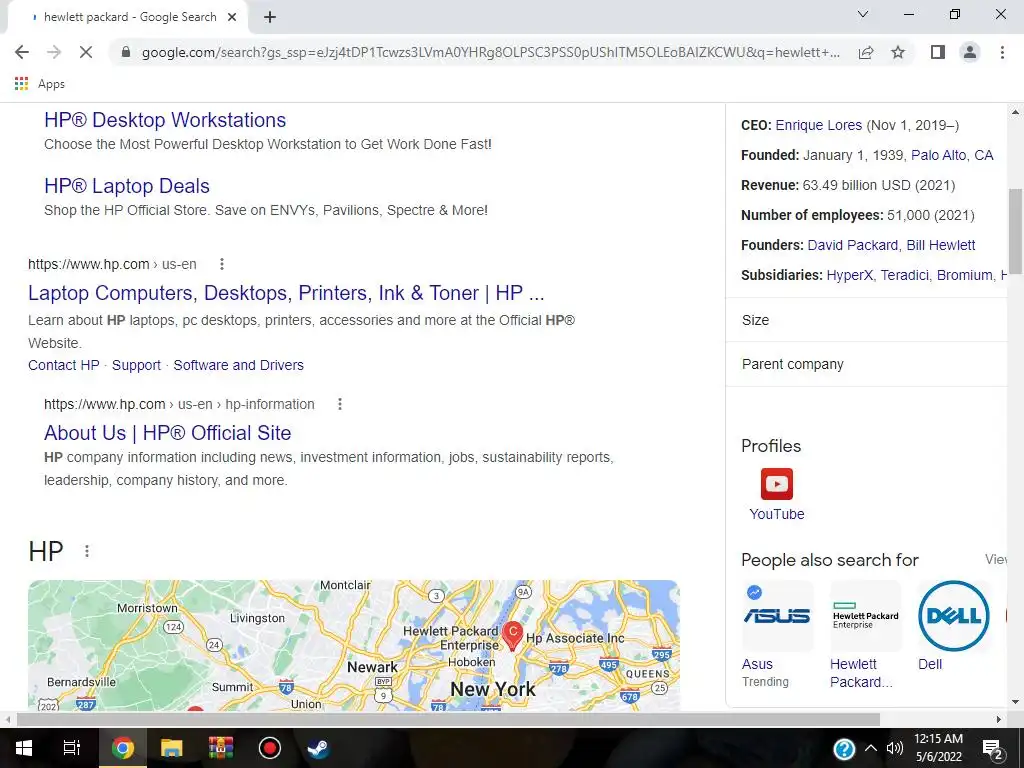Viewport: 1024px width, 768px height.
Task: Expand the Size section
Action: [866, 320]
